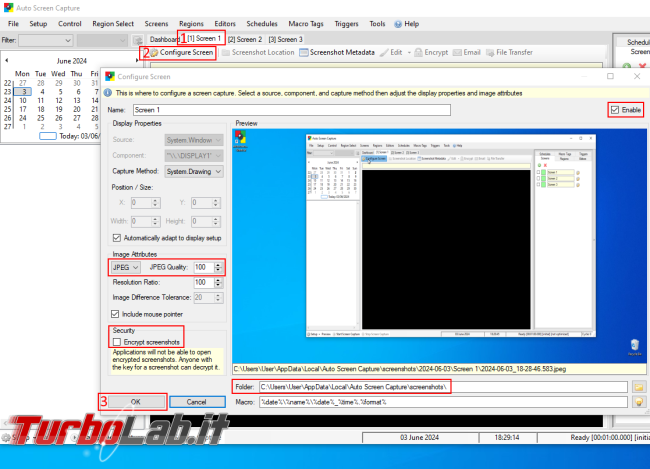The width and height of the screenshot is (650, 469).
Task: Click the Recycle Bin icon in preview
Action: [635, 347]
